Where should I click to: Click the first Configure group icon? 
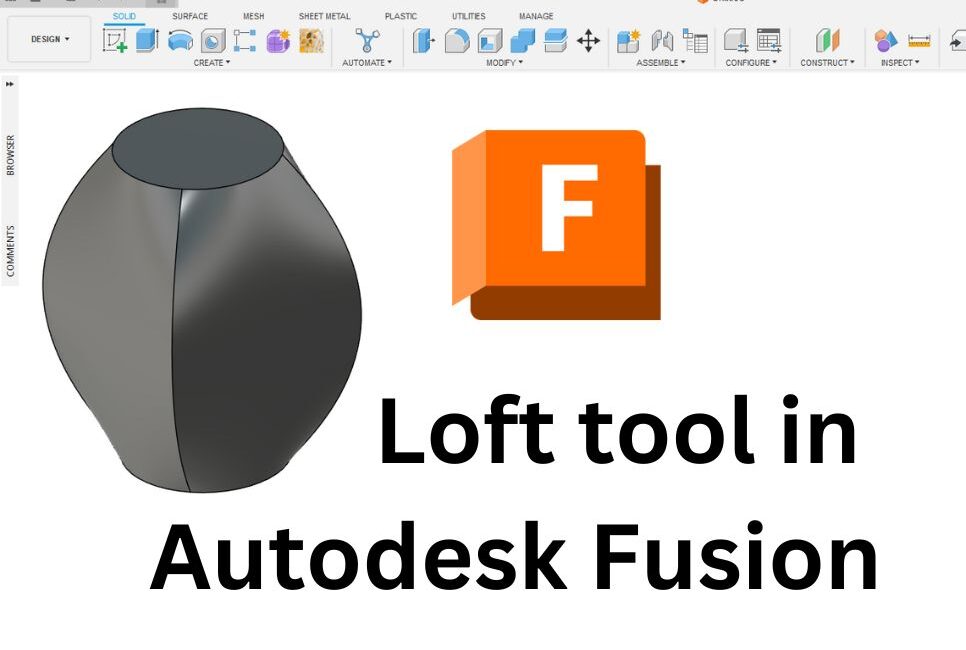736,41
